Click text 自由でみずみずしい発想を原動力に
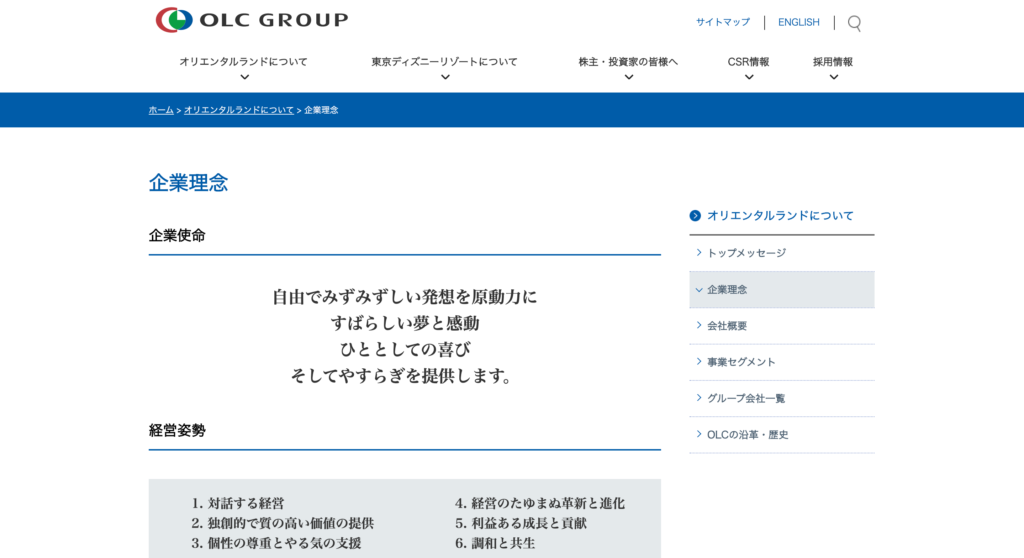The image size is (1024, 558). 405,297
